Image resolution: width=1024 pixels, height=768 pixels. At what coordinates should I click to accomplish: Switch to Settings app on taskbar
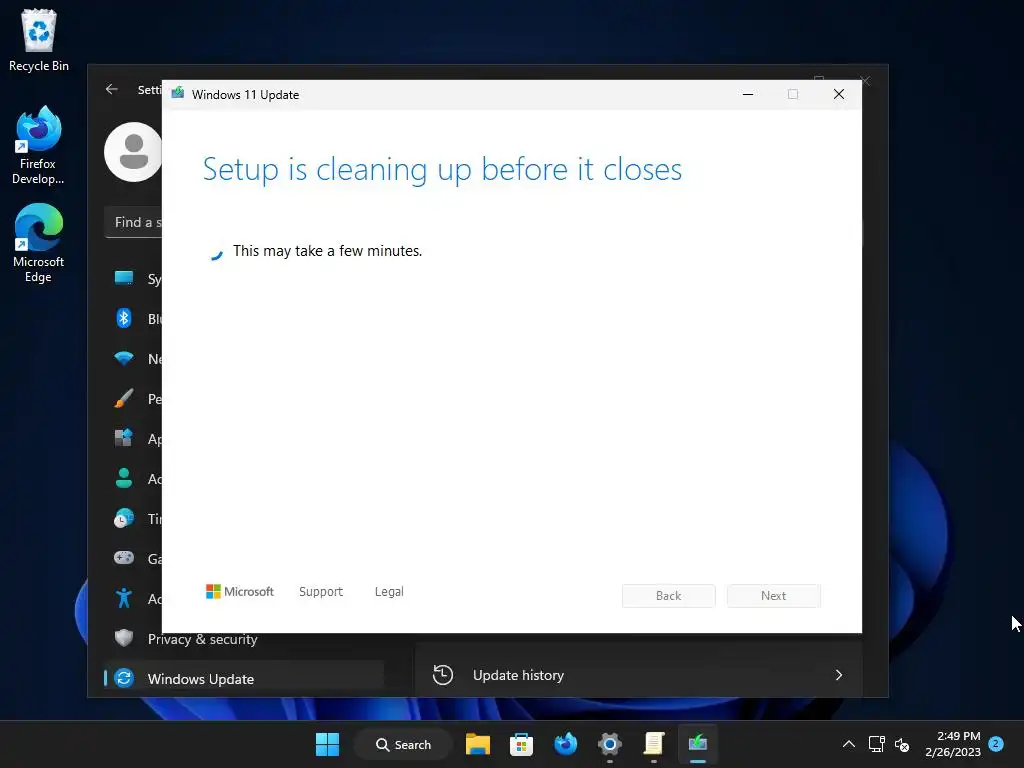[609, 744]
